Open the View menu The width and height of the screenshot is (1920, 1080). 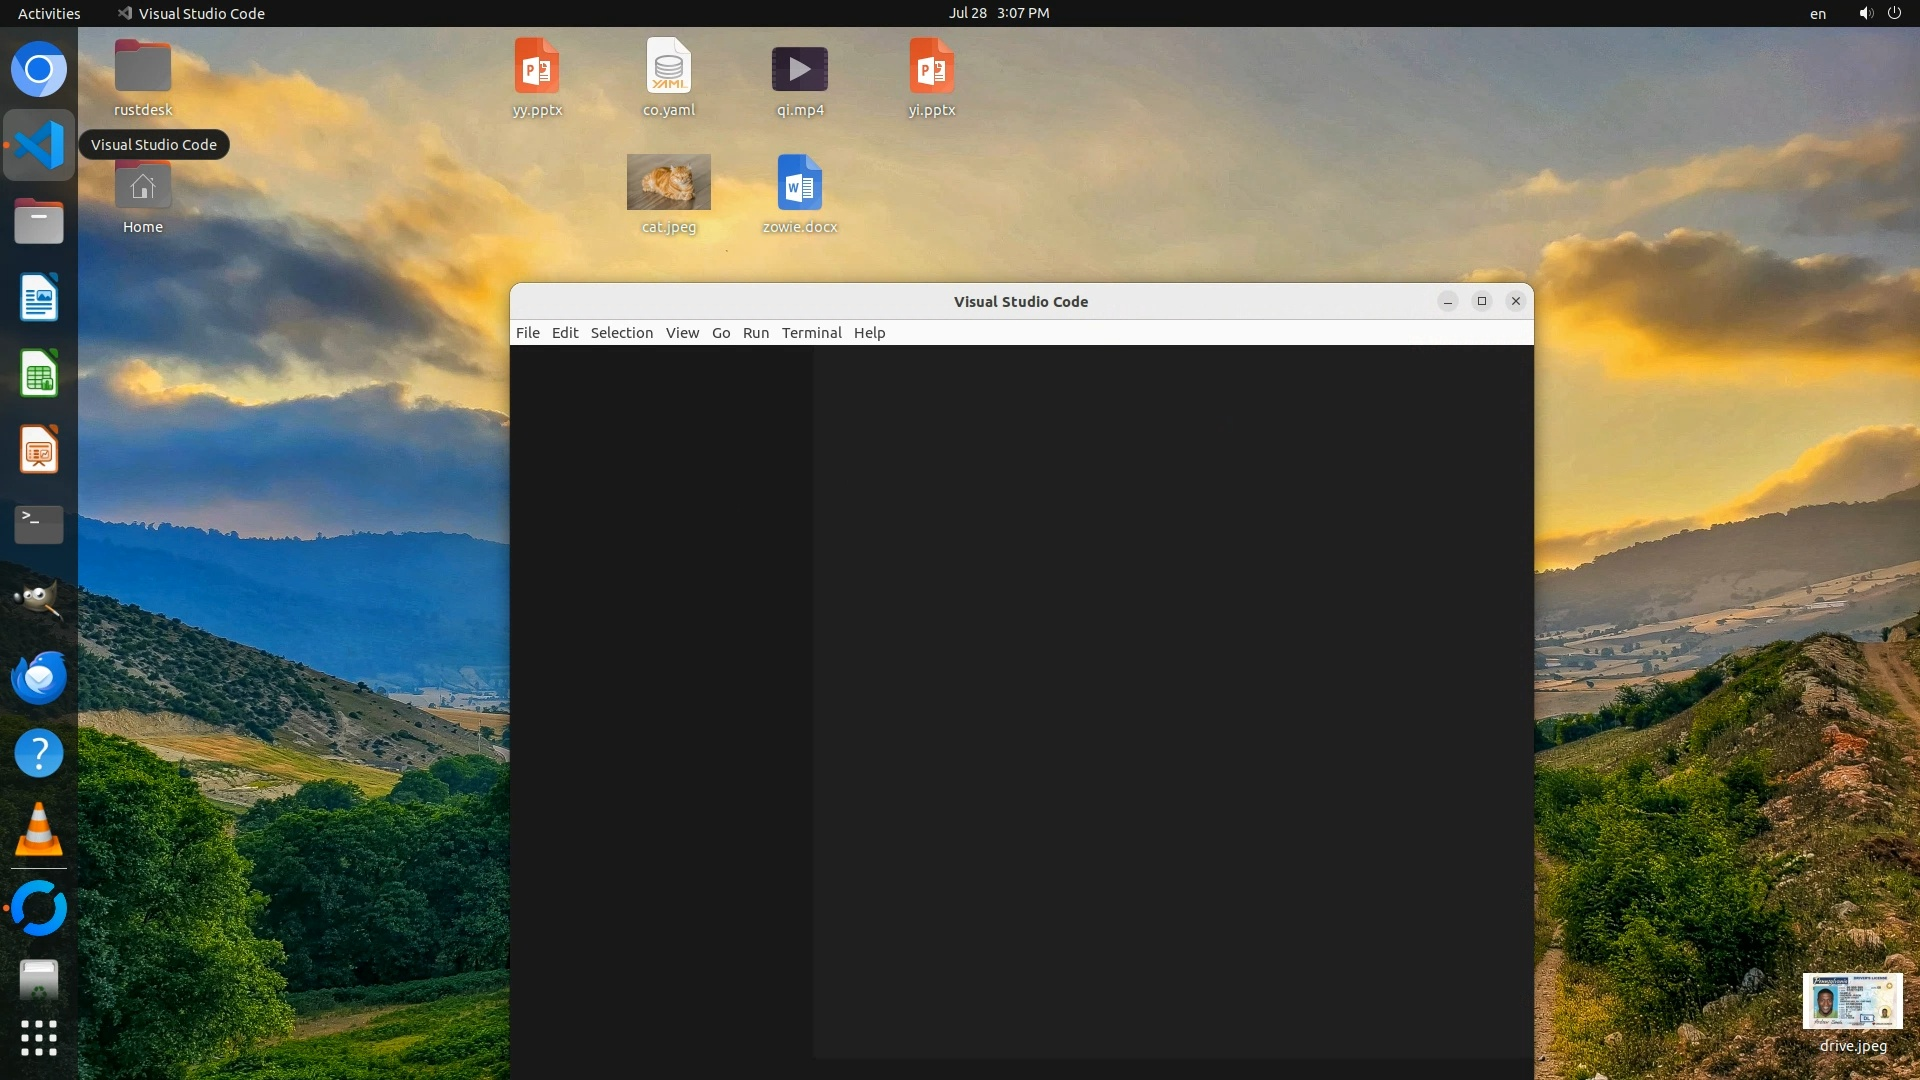point(682,333)
